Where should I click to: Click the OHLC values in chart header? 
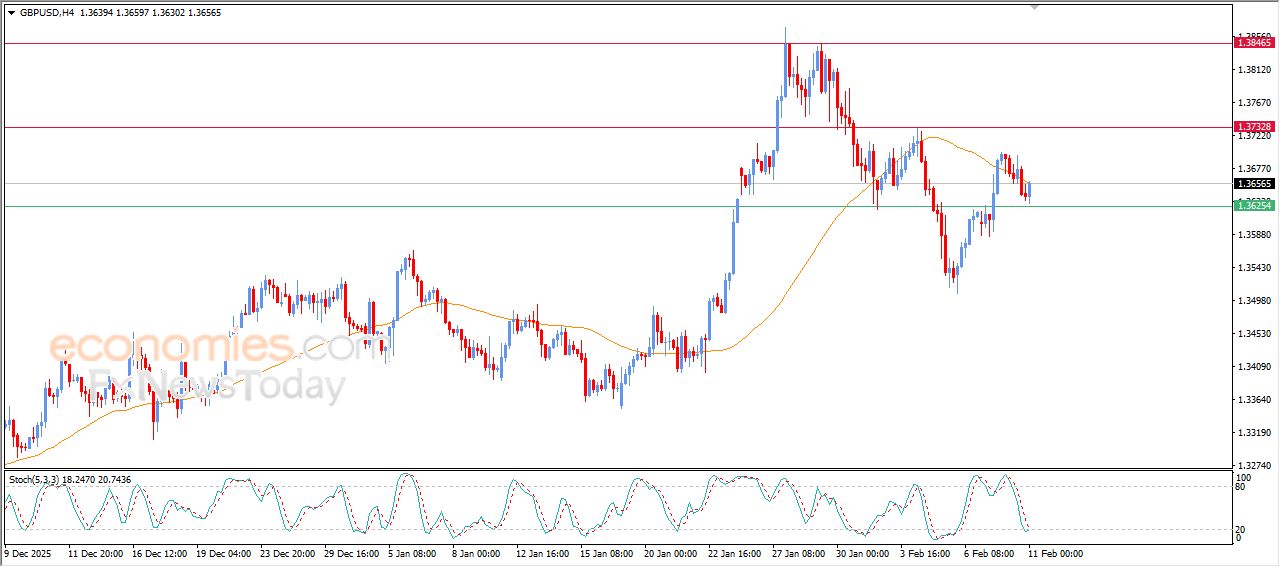[150, 13]
